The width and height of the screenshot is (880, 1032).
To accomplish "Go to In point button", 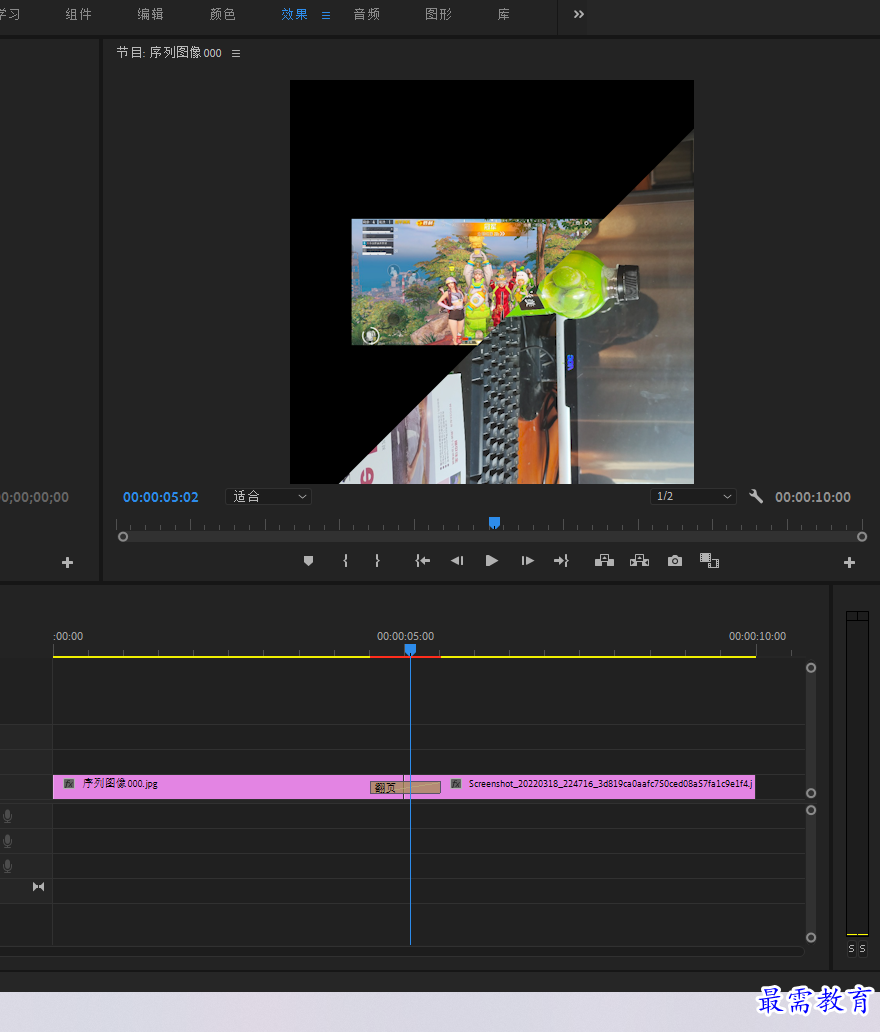I will [423, 561].
